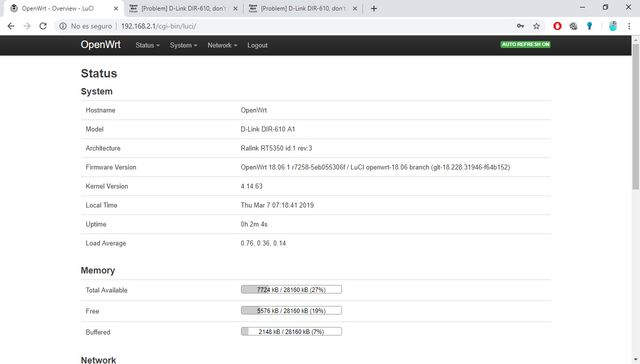Viewport: 640px width, 364px height.
Task: Click the Memory section heading
Action: [x=98, y=271]
